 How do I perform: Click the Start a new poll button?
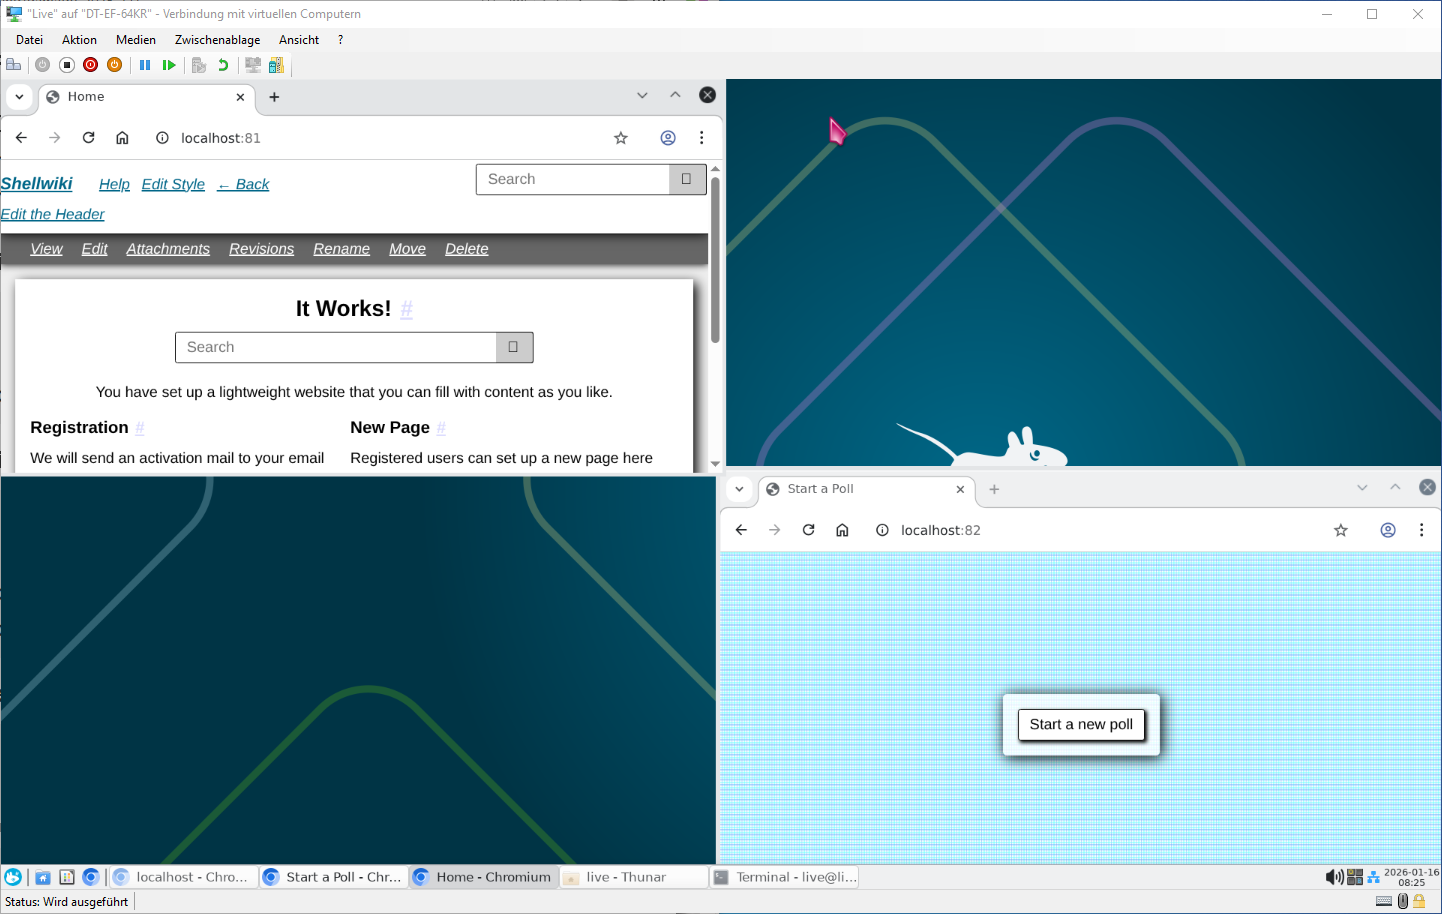[1081, 725]
